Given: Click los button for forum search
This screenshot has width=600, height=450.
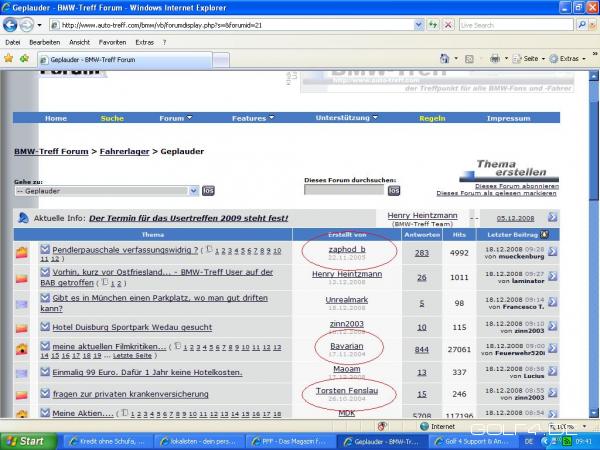Looking at the screenshot, I should pos(394,190).
